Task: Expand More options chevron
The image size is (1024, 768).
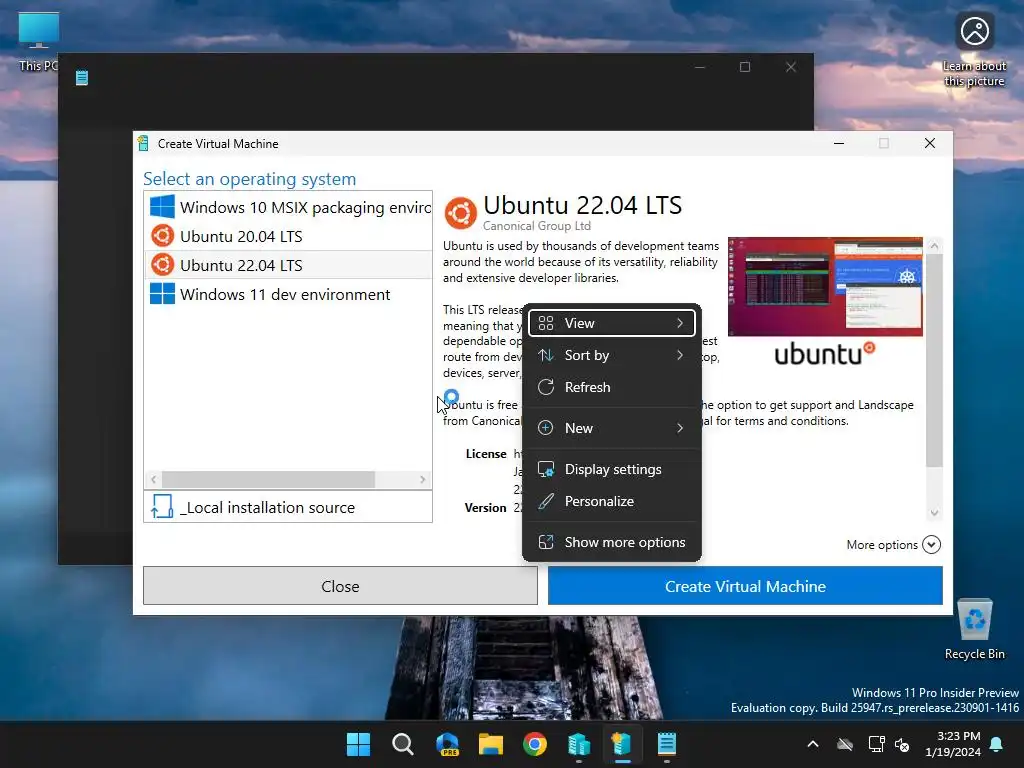Action: coord(931,544)
